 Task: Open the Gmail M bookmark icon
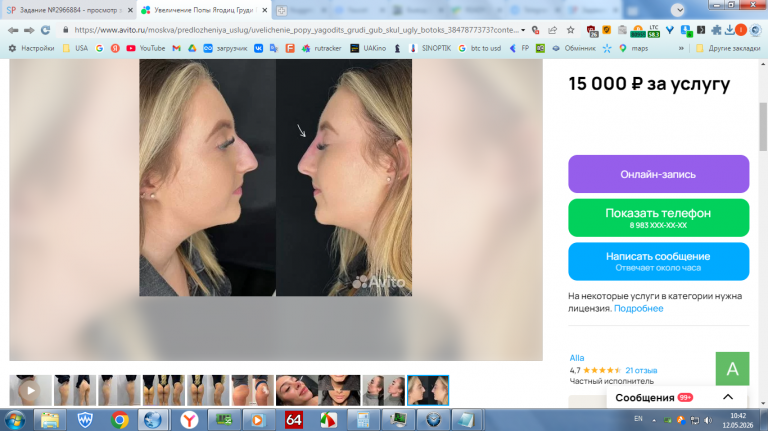(x=176, y=48)
